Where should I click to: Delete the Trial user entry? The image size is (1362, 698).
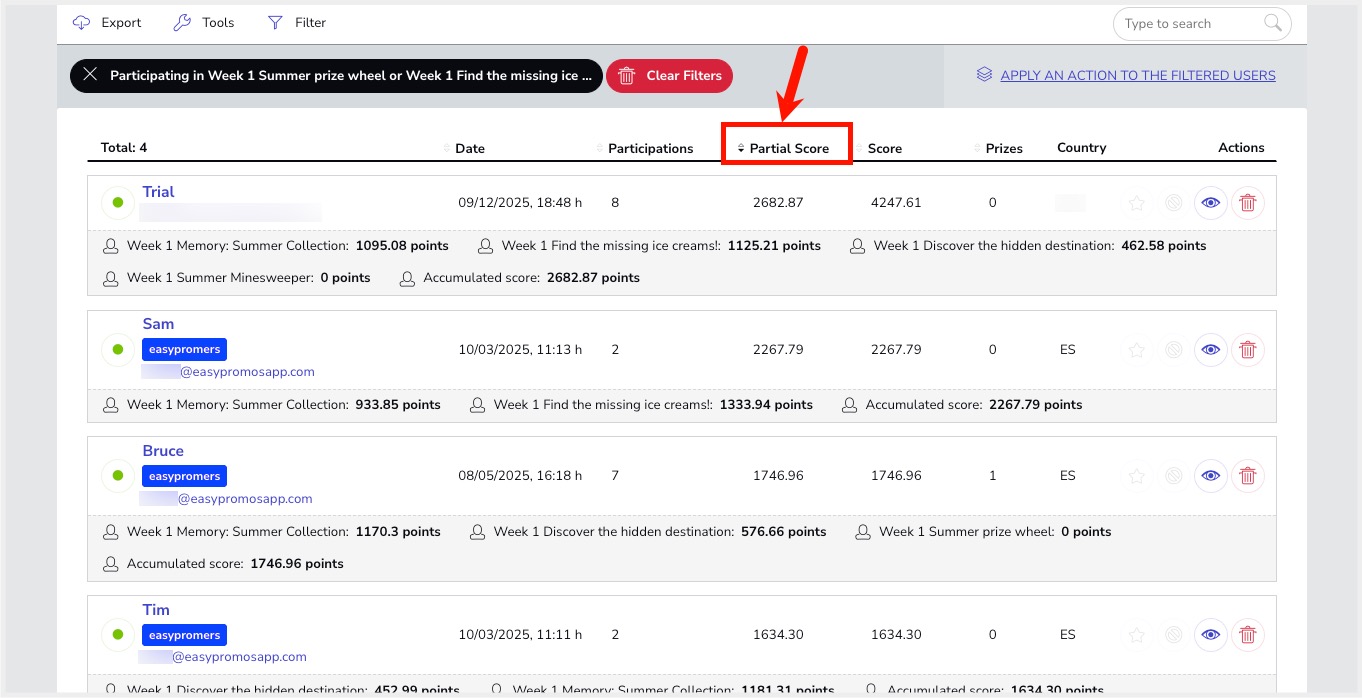[1247, 203]
